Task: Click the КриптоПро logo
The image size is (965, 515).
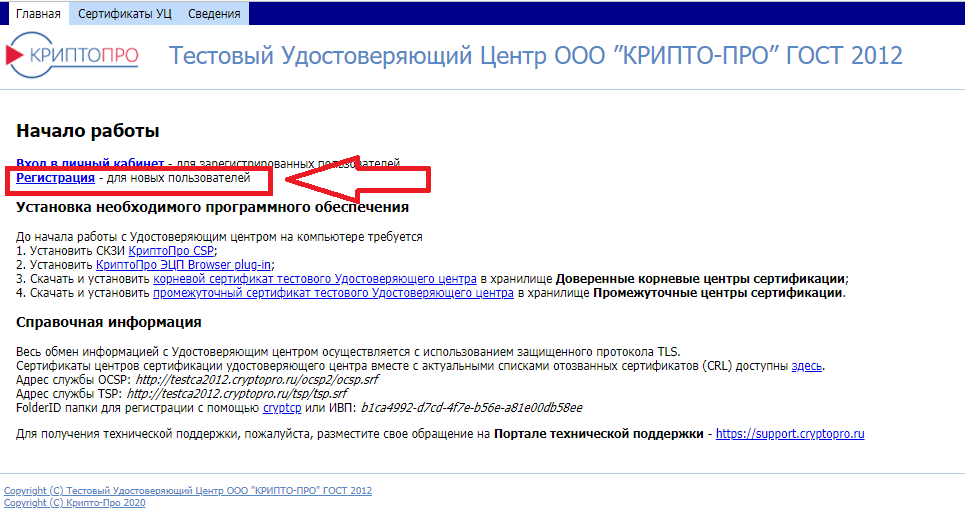Action: tap(72, 55)
